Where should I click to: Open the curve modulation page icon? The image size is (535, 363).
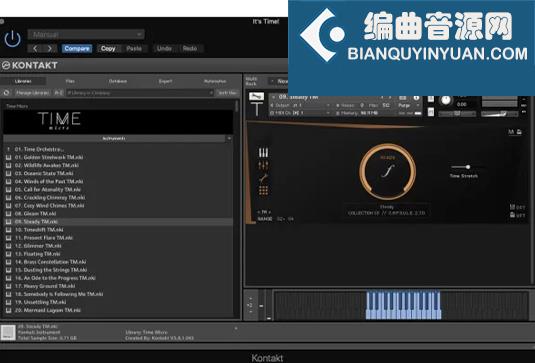point(263,178)
